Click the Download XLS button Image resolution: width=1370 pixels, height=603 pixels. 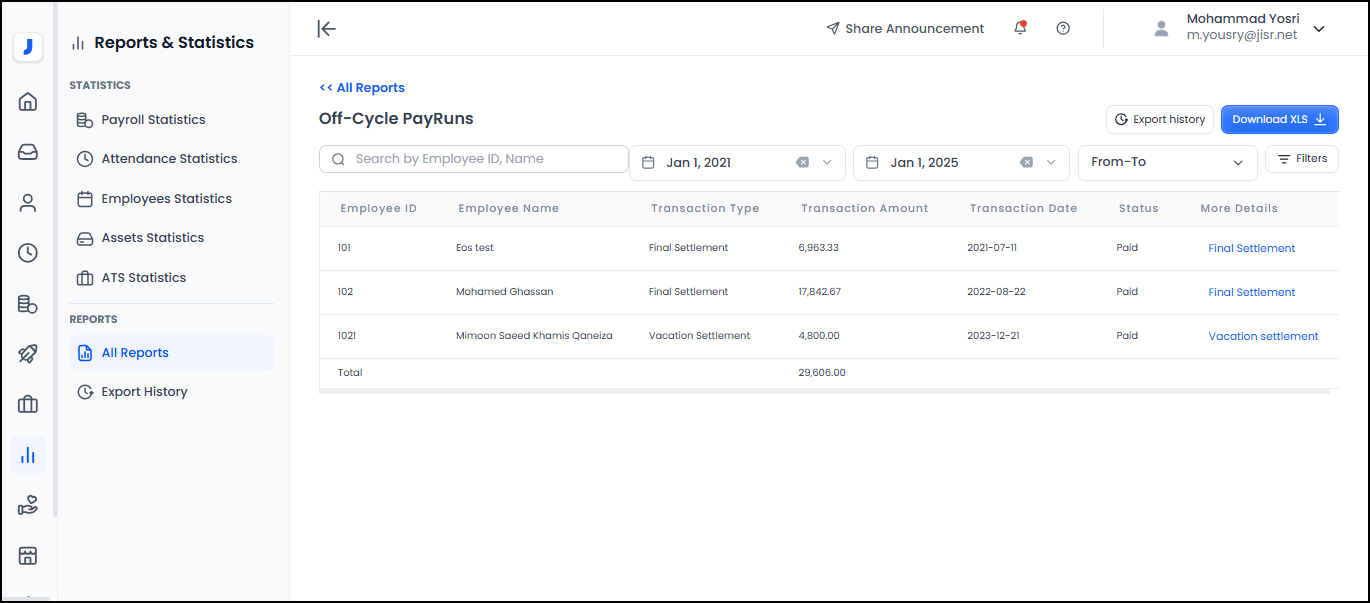click(x=1279, y=119)
